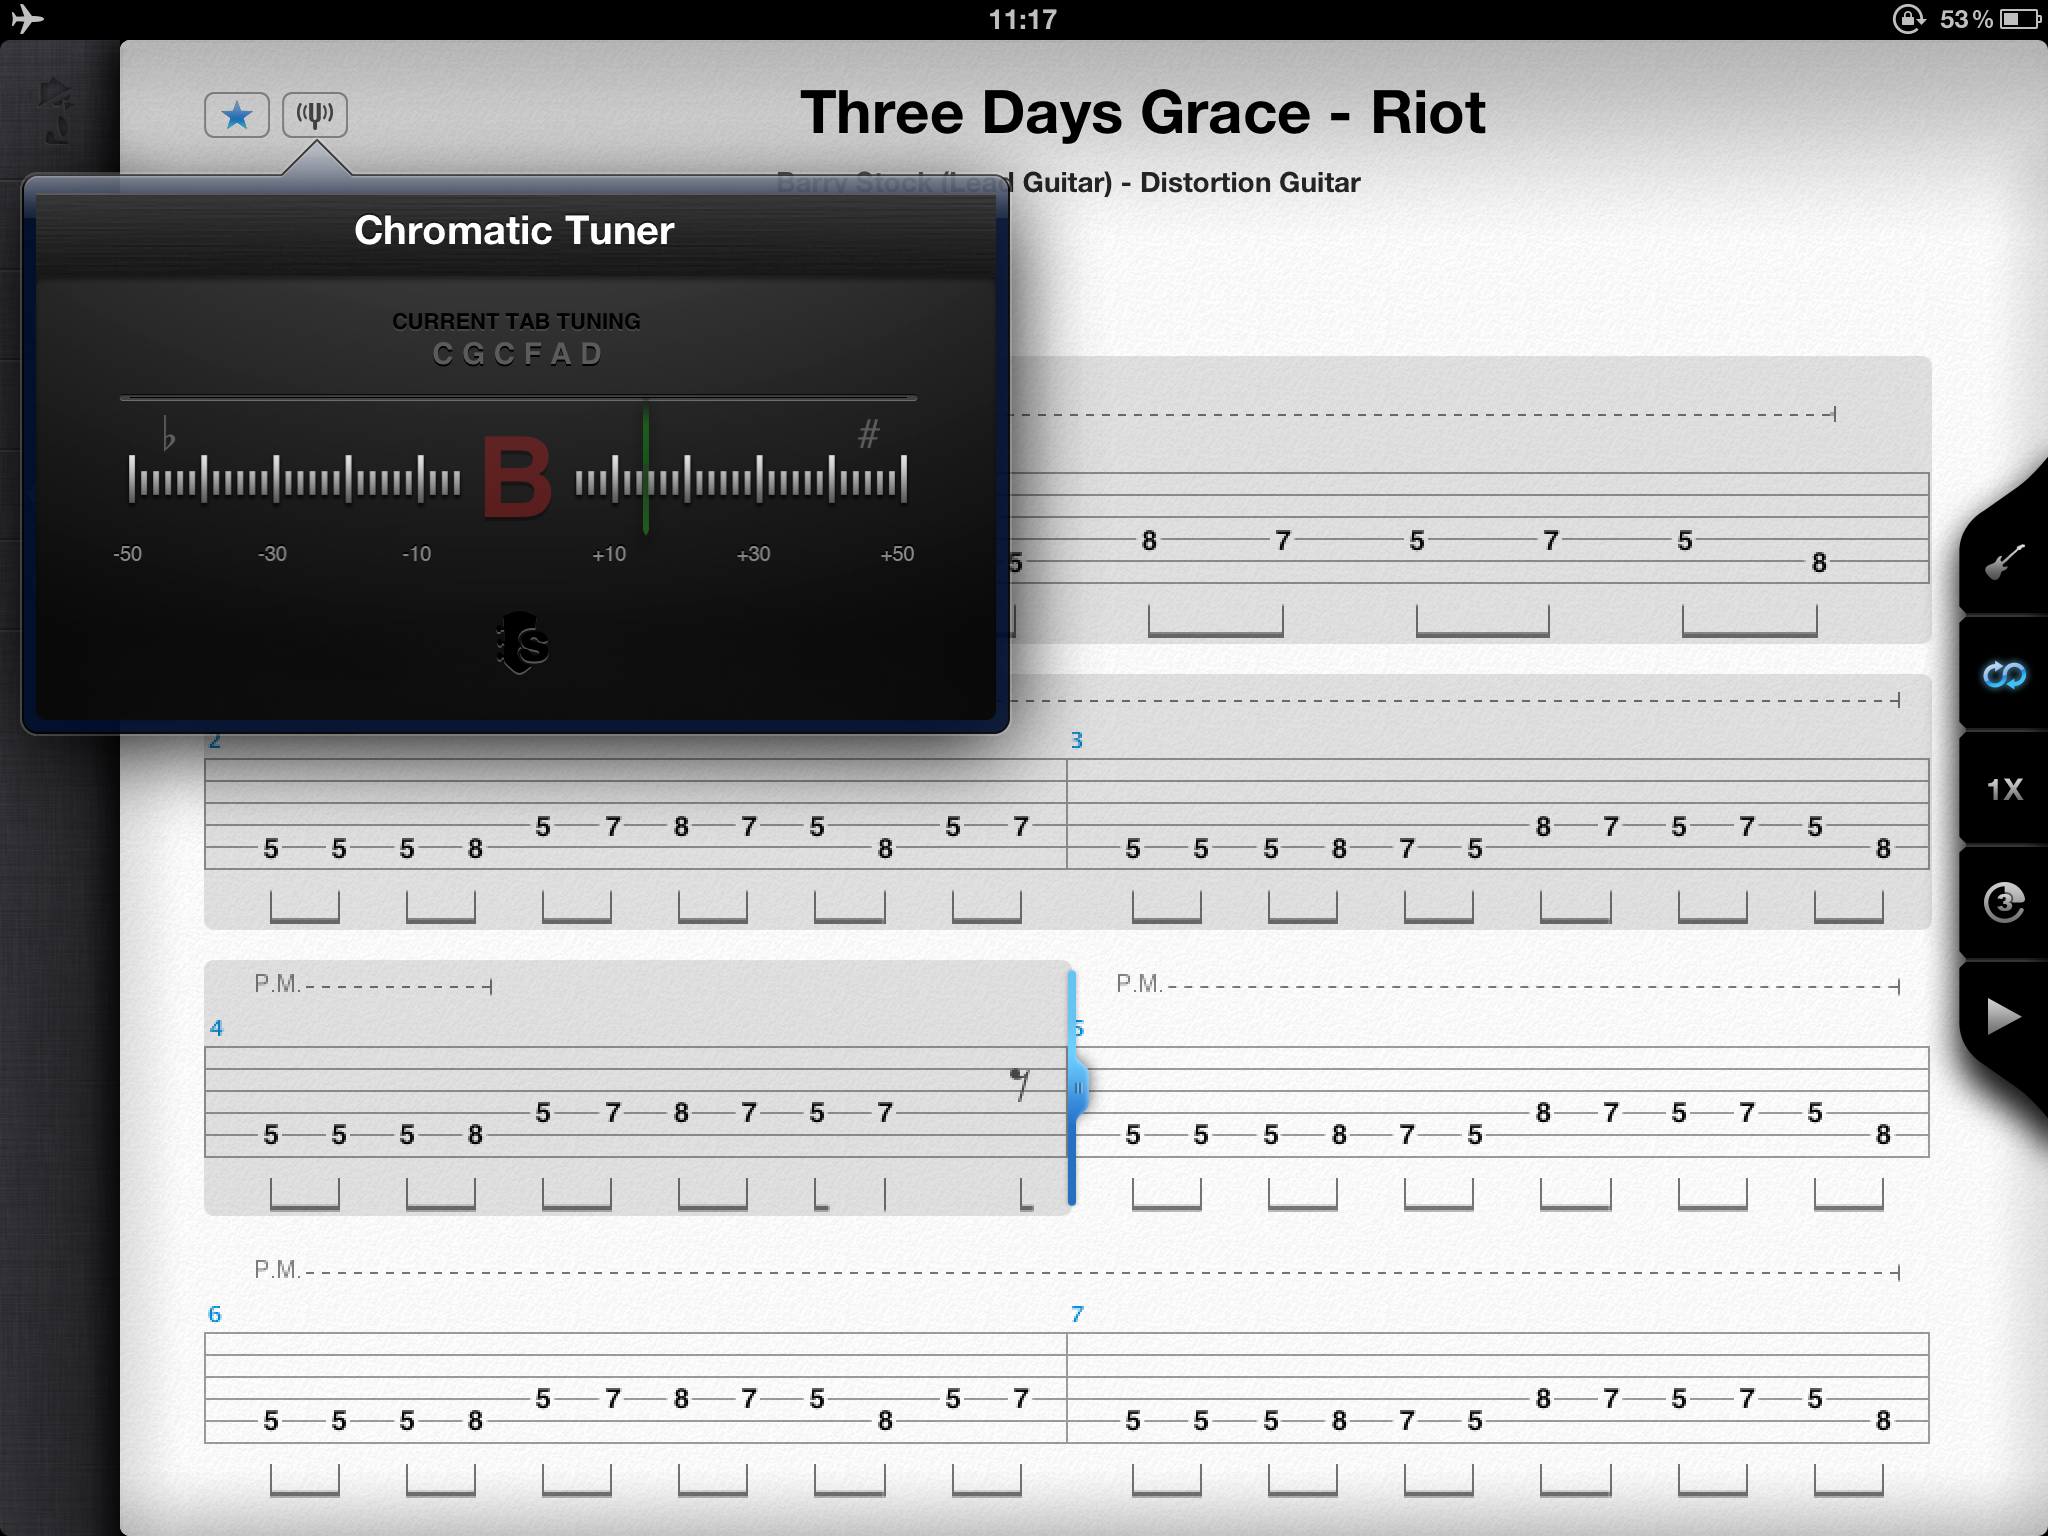Tap the flat symbol on tuner scale

(x=168, y=434)
